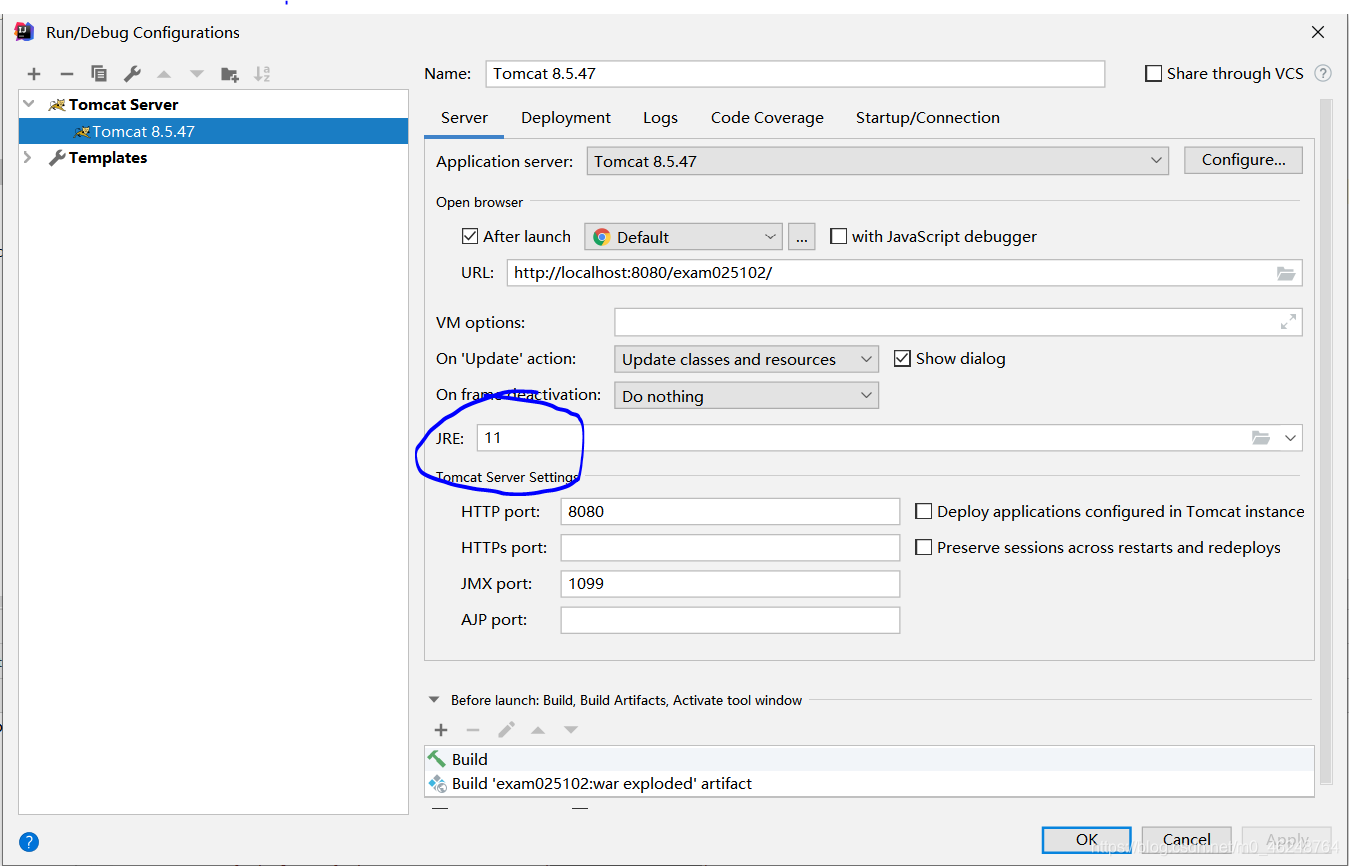This screenshot has height=866, width=1349.
Task: Browse for URL folder icon
Action: coord(1286,273)
